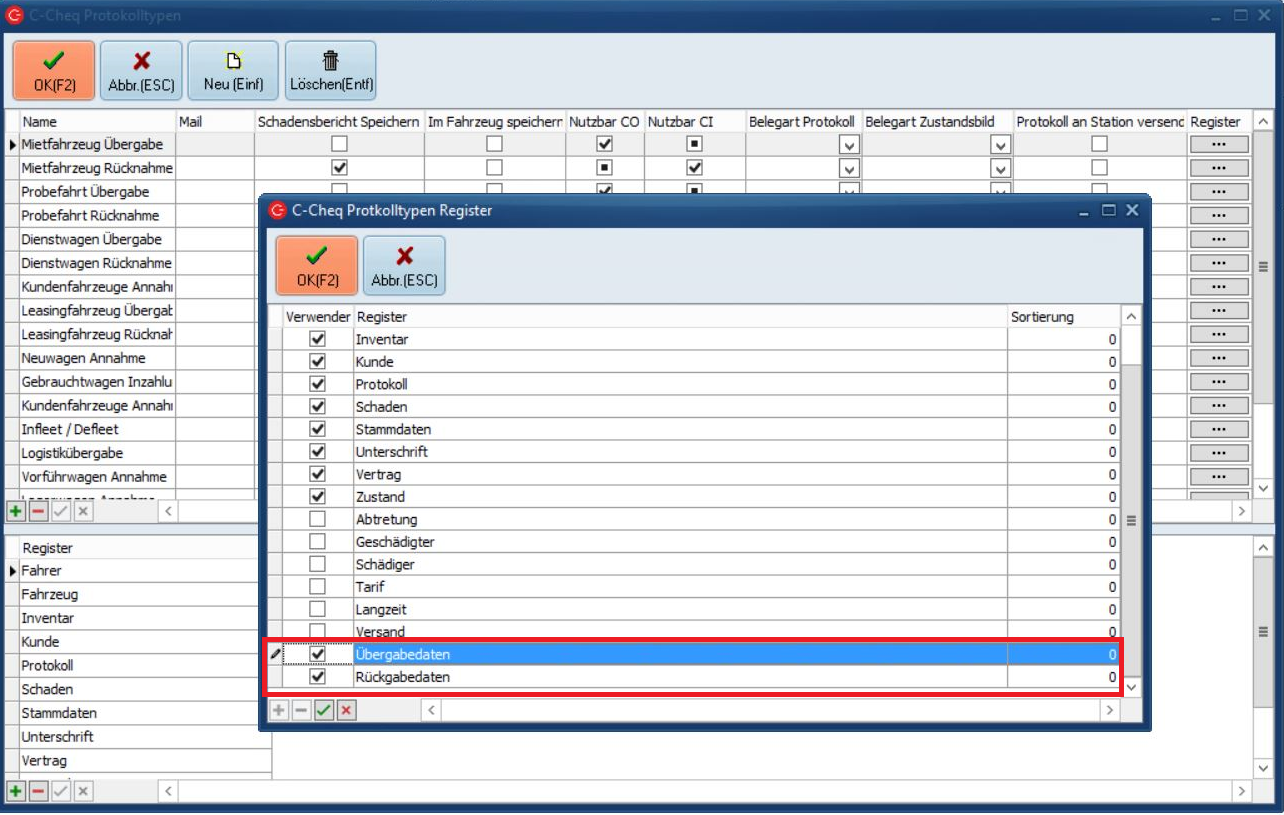The image size is (1284, 815).
Task: Enable the Abtretung register checkbox
Action: click(318, 519)
